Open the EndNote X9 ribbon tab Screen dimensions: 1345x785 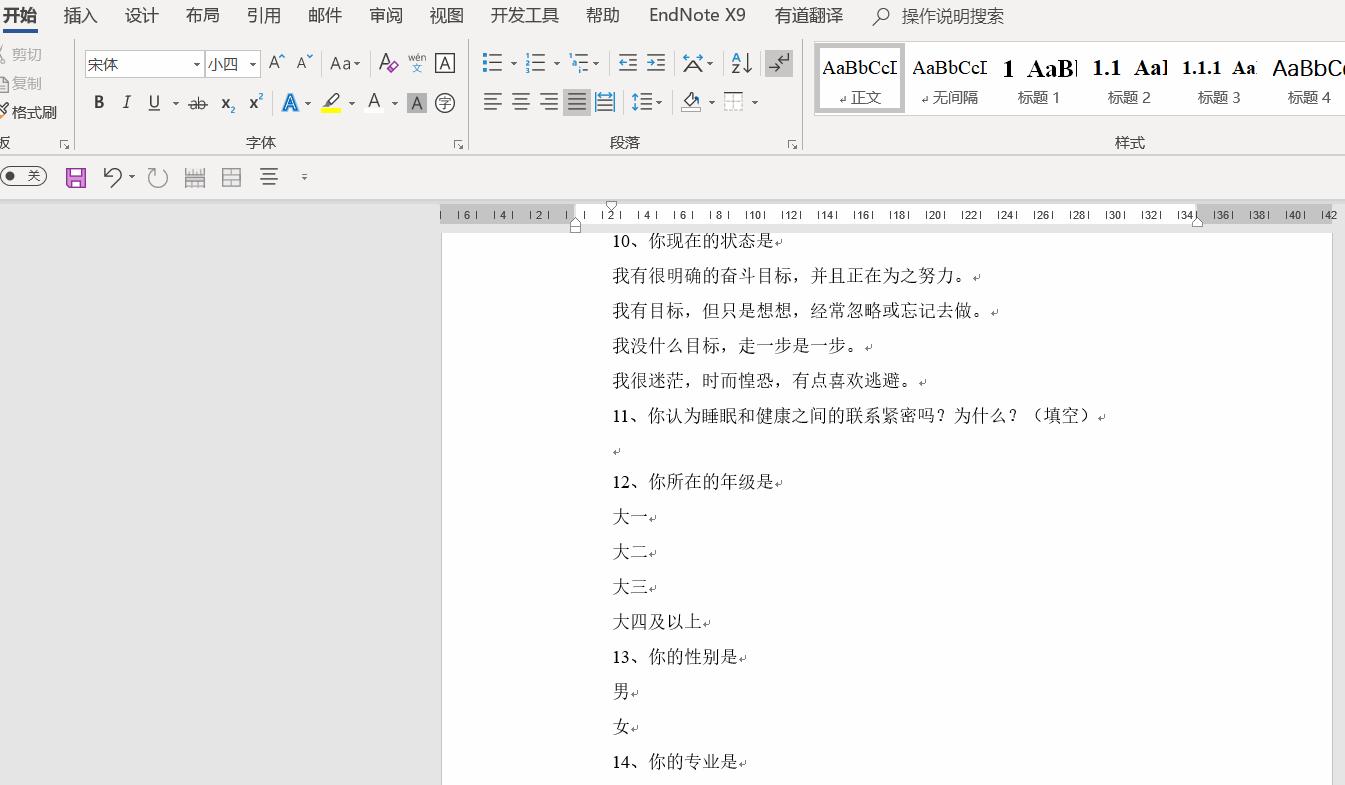coord(696,15)
